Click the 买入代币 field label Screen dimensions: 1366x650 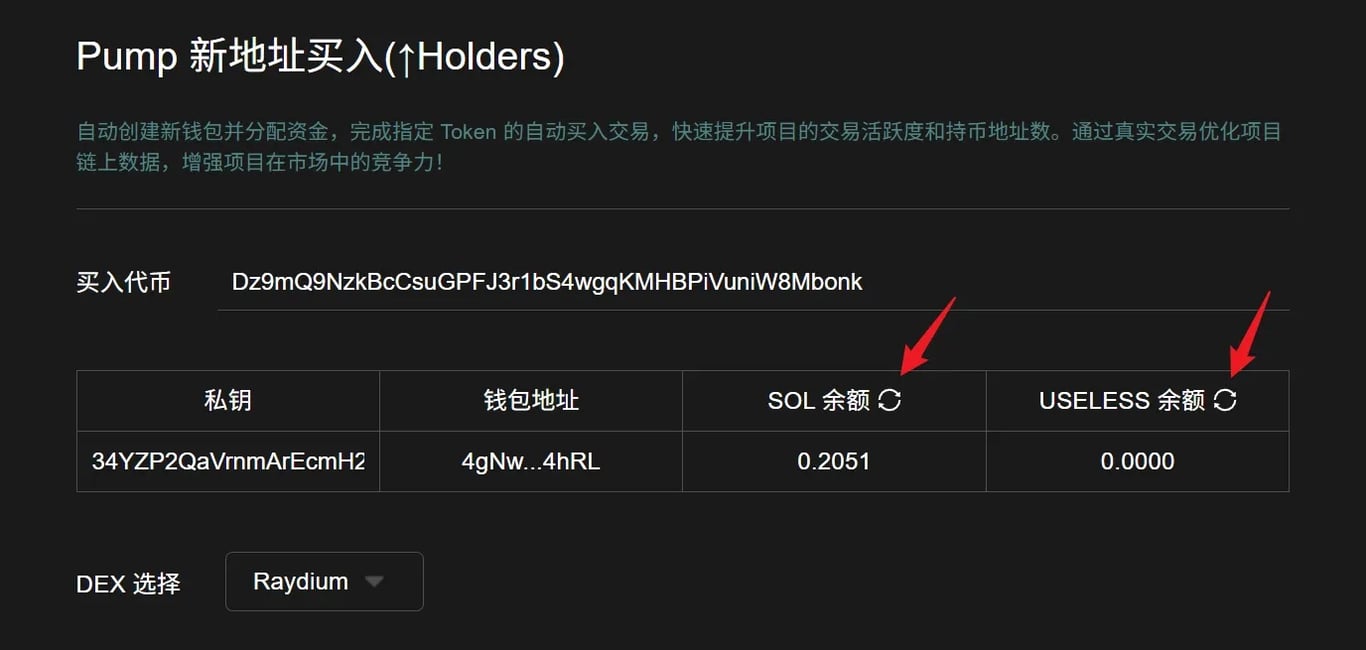point(124,282)
